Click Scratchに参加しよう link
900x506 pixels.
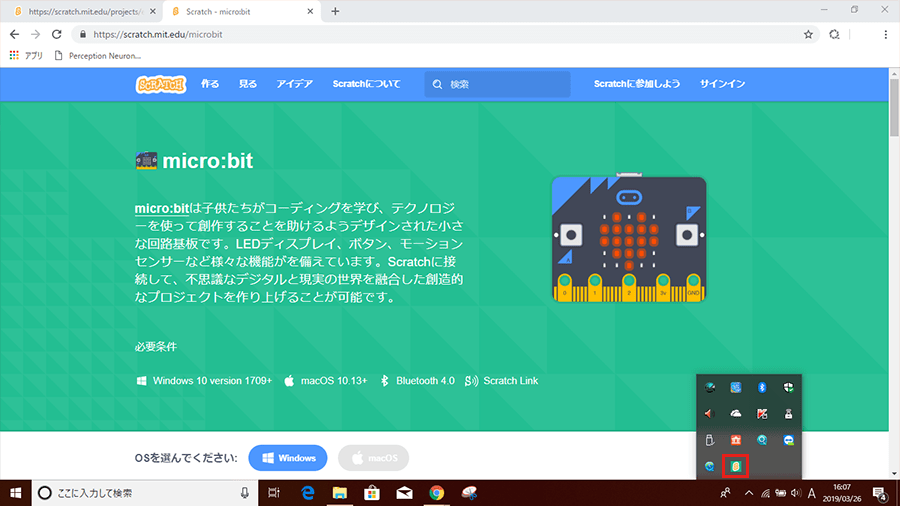pos(637,84)
